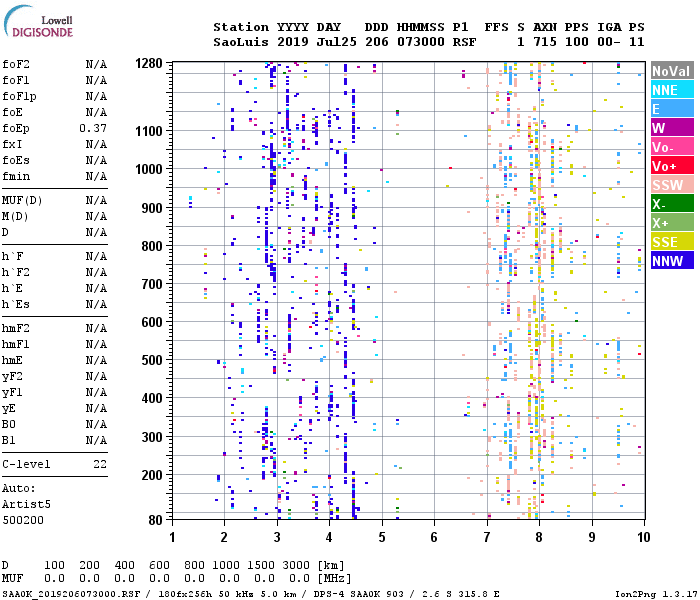Click the 500 height axis label

[152, 360]
